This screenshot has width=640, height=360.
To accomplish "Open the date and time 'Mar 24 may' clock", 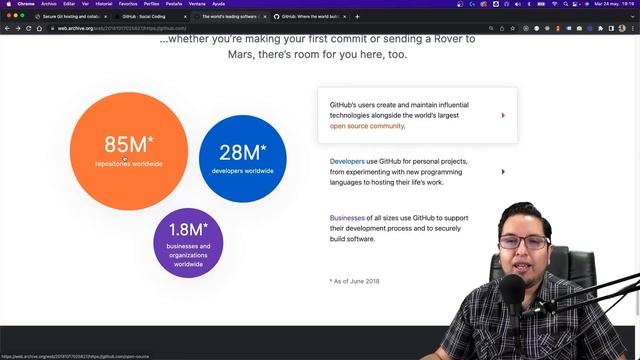I will (614, 4).
